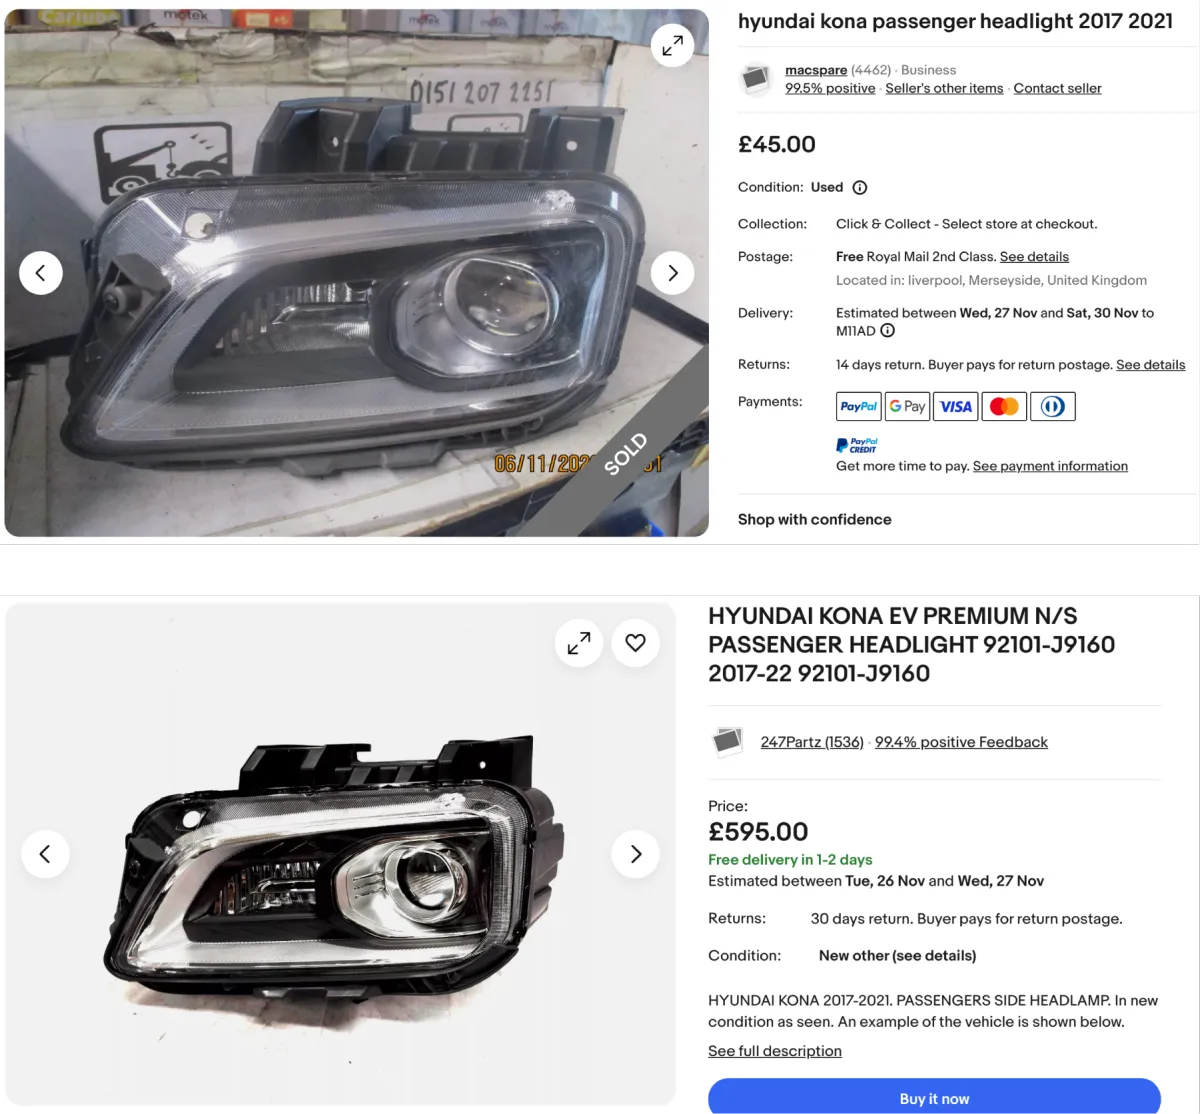The width and height of the screenshot is (1200, 1114).
Task: Click the Buy it now button
Action: point(934,1097)
